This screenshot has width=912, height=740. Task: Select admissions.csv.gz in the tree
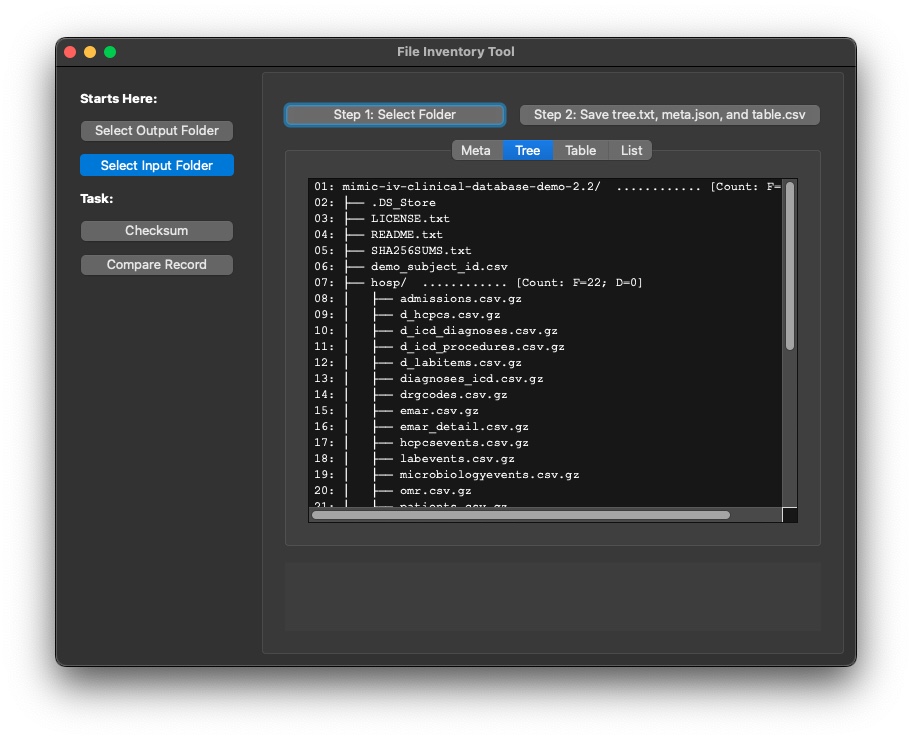click(461, 298)
